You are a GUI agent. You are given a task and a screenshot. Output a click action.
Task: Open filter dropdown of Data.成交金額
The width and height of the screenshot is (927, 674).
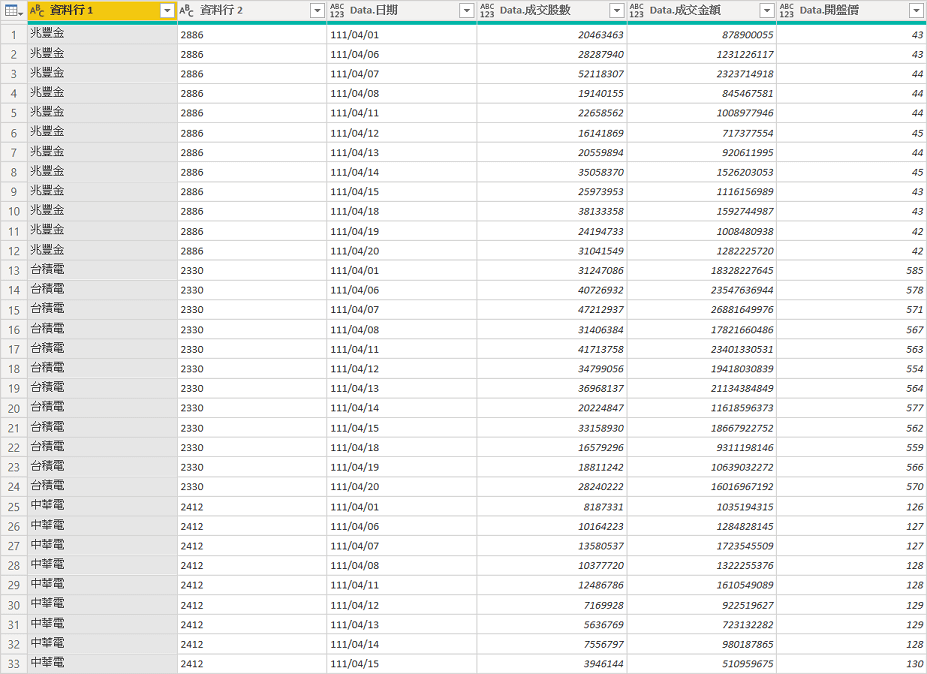(x=767, y=10)
